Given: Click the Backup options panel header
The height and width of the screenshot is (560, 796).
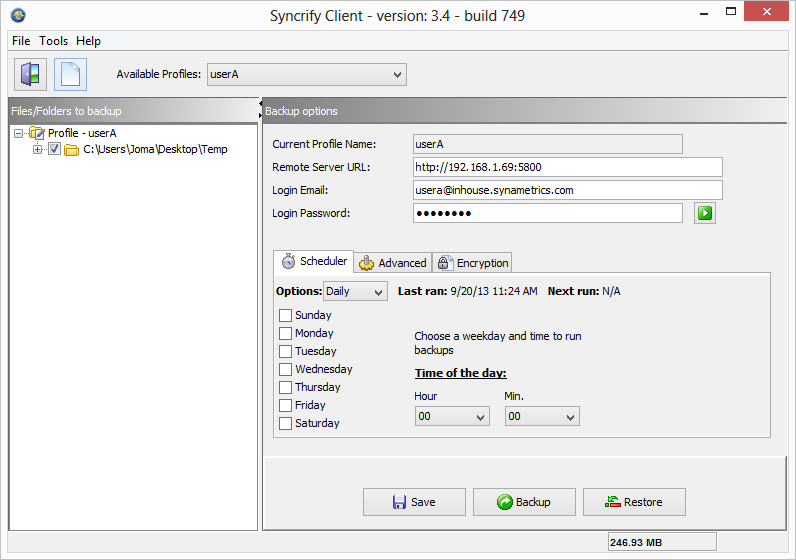Looking at the screenshot, I should click(x=525, y=111).
